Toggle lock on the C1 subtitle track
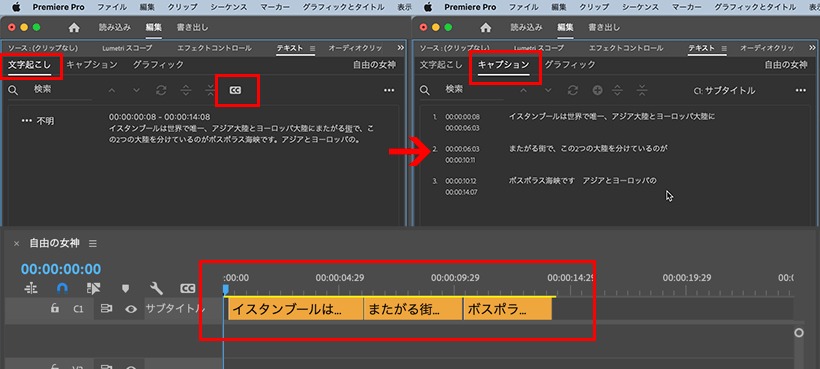Viewport: 820px width, 369px height. pos(54,309)
